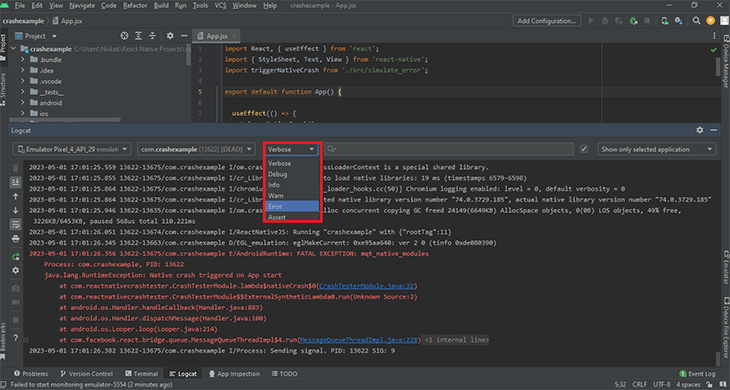Click the print icon in Logcat sidebar
The width and height of the screenshot is (730, 390).
pyautogui.click(x=16, y=239)
